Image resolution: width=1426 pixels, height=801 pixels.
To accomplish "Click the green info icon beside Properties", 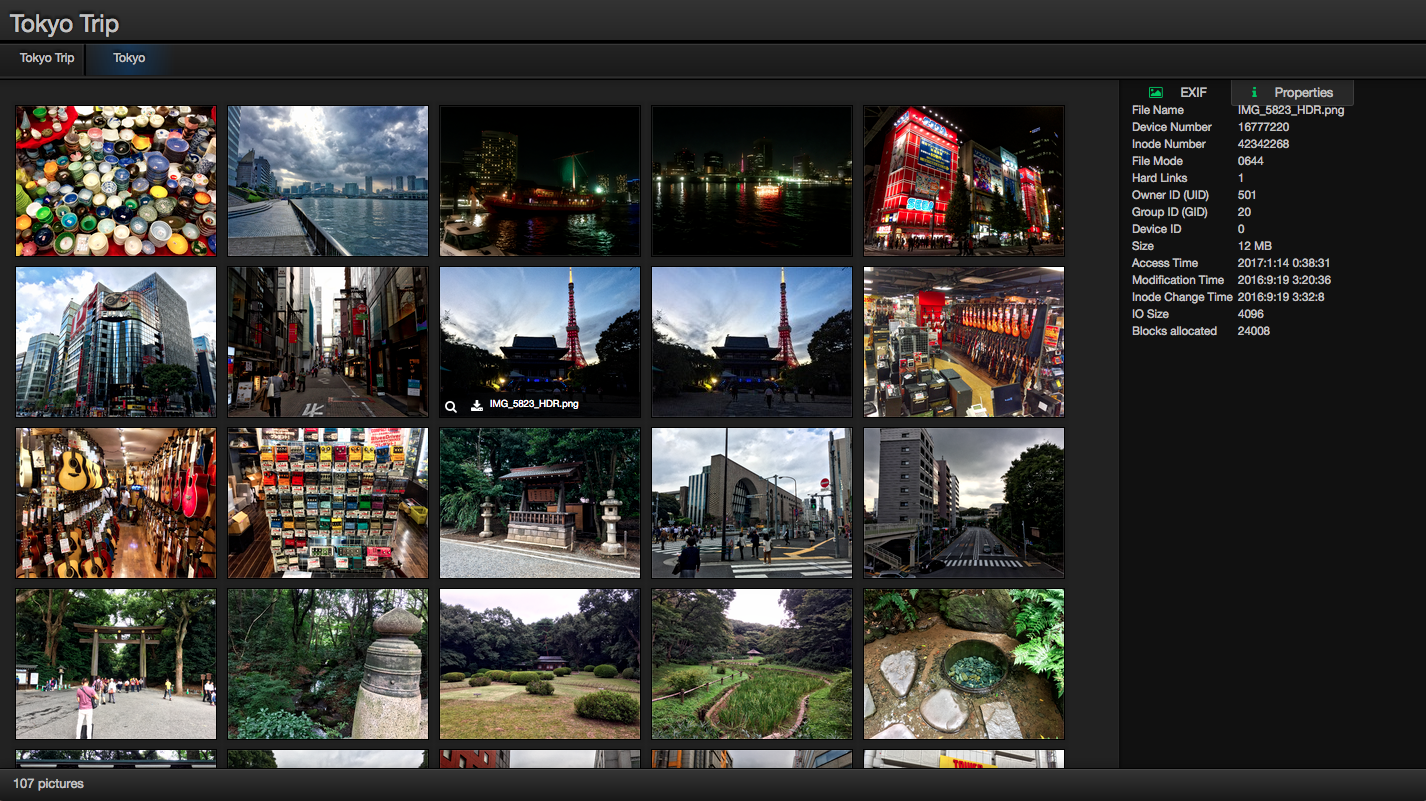I will coord(1254,92).
